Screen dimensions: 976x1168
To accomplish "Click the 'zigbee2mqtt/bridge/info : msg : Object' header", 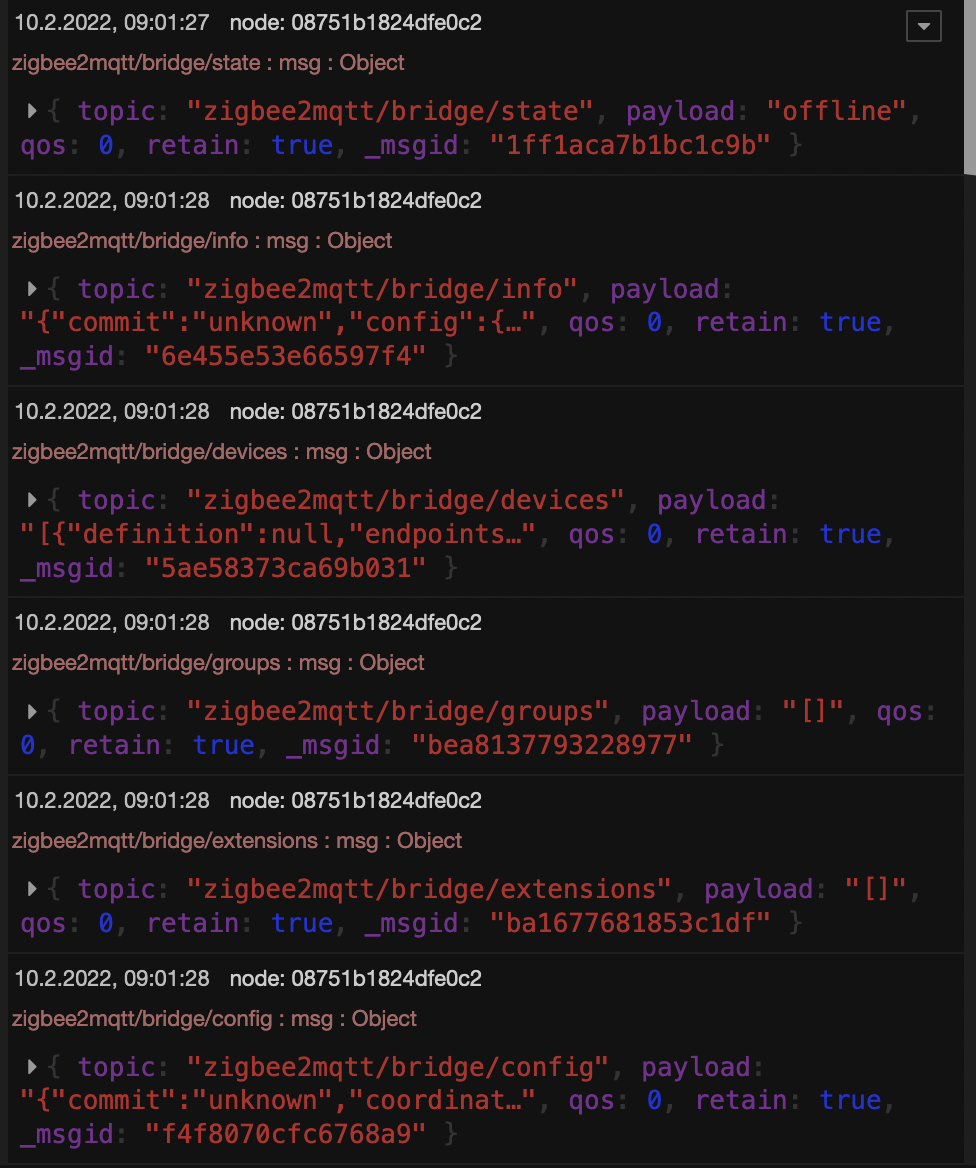I will point(202,241).
